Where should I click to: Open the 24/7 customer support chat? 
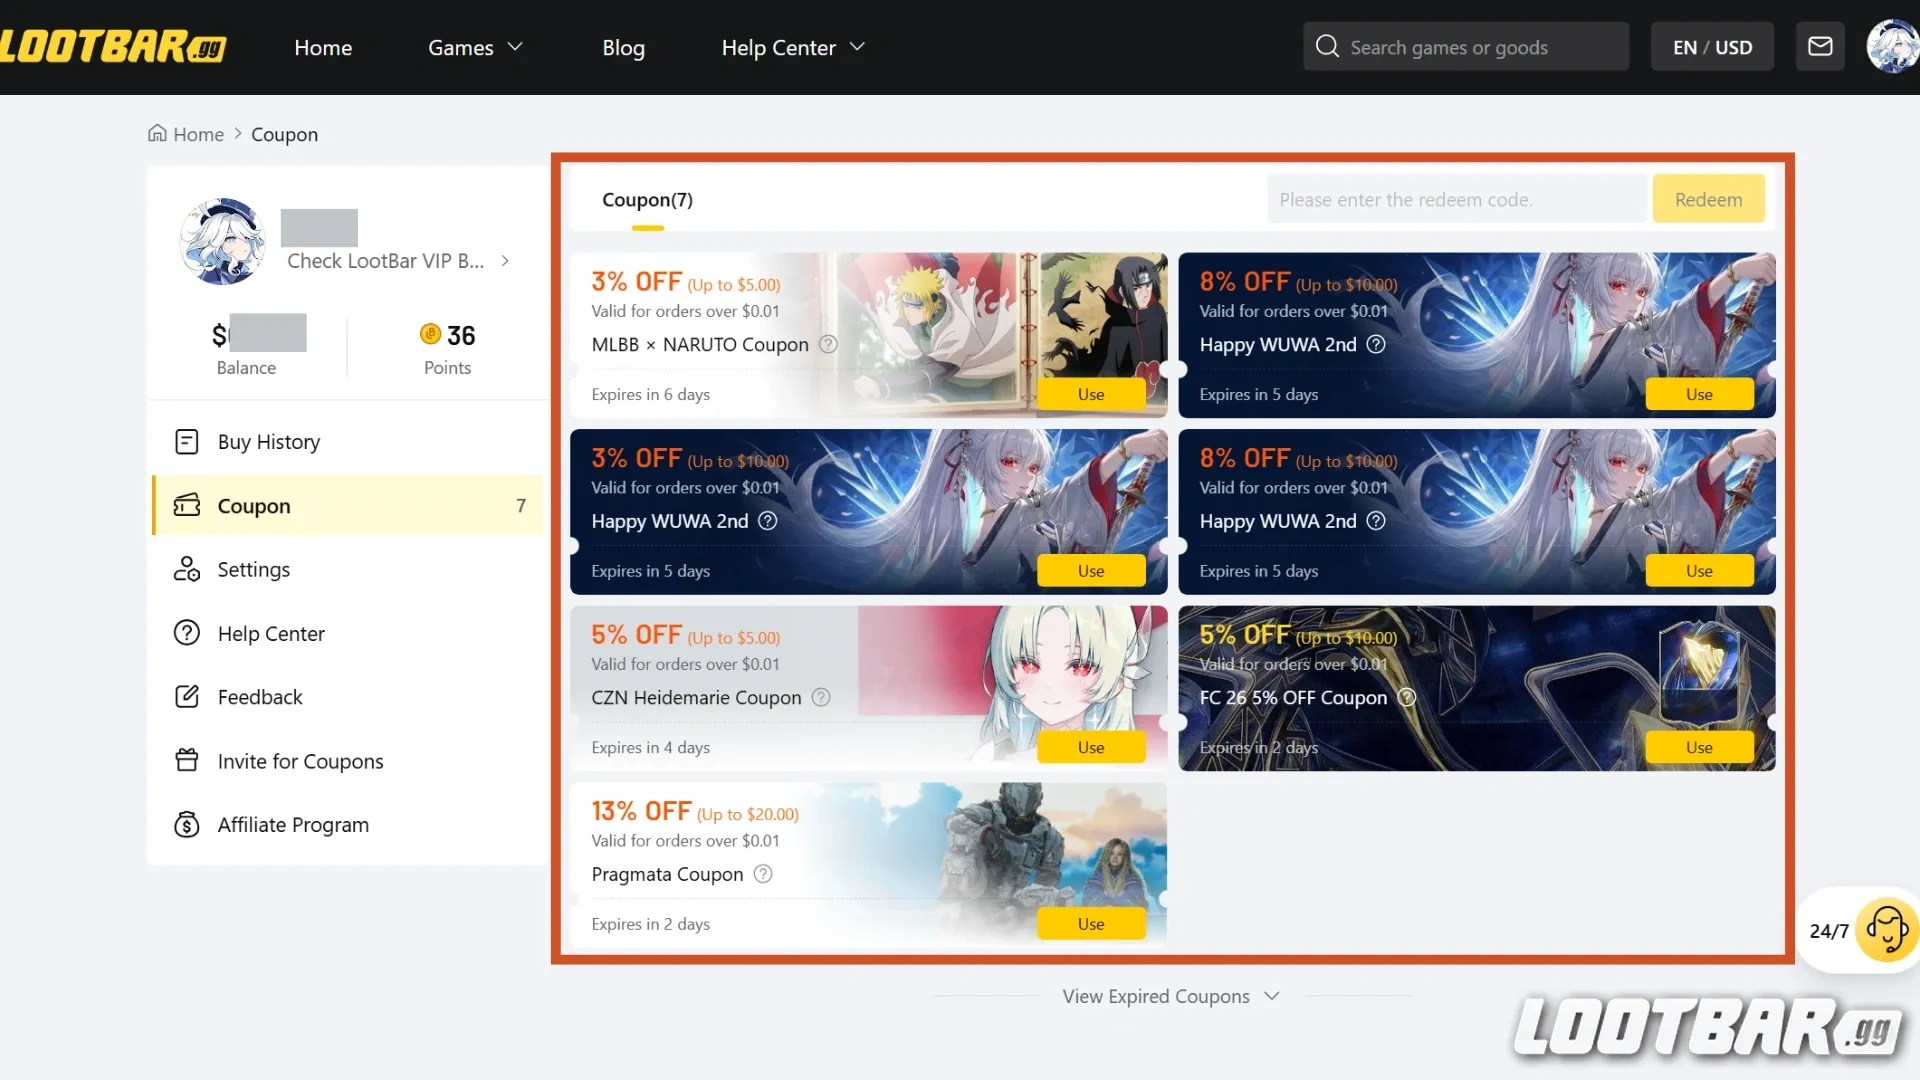1887,930
